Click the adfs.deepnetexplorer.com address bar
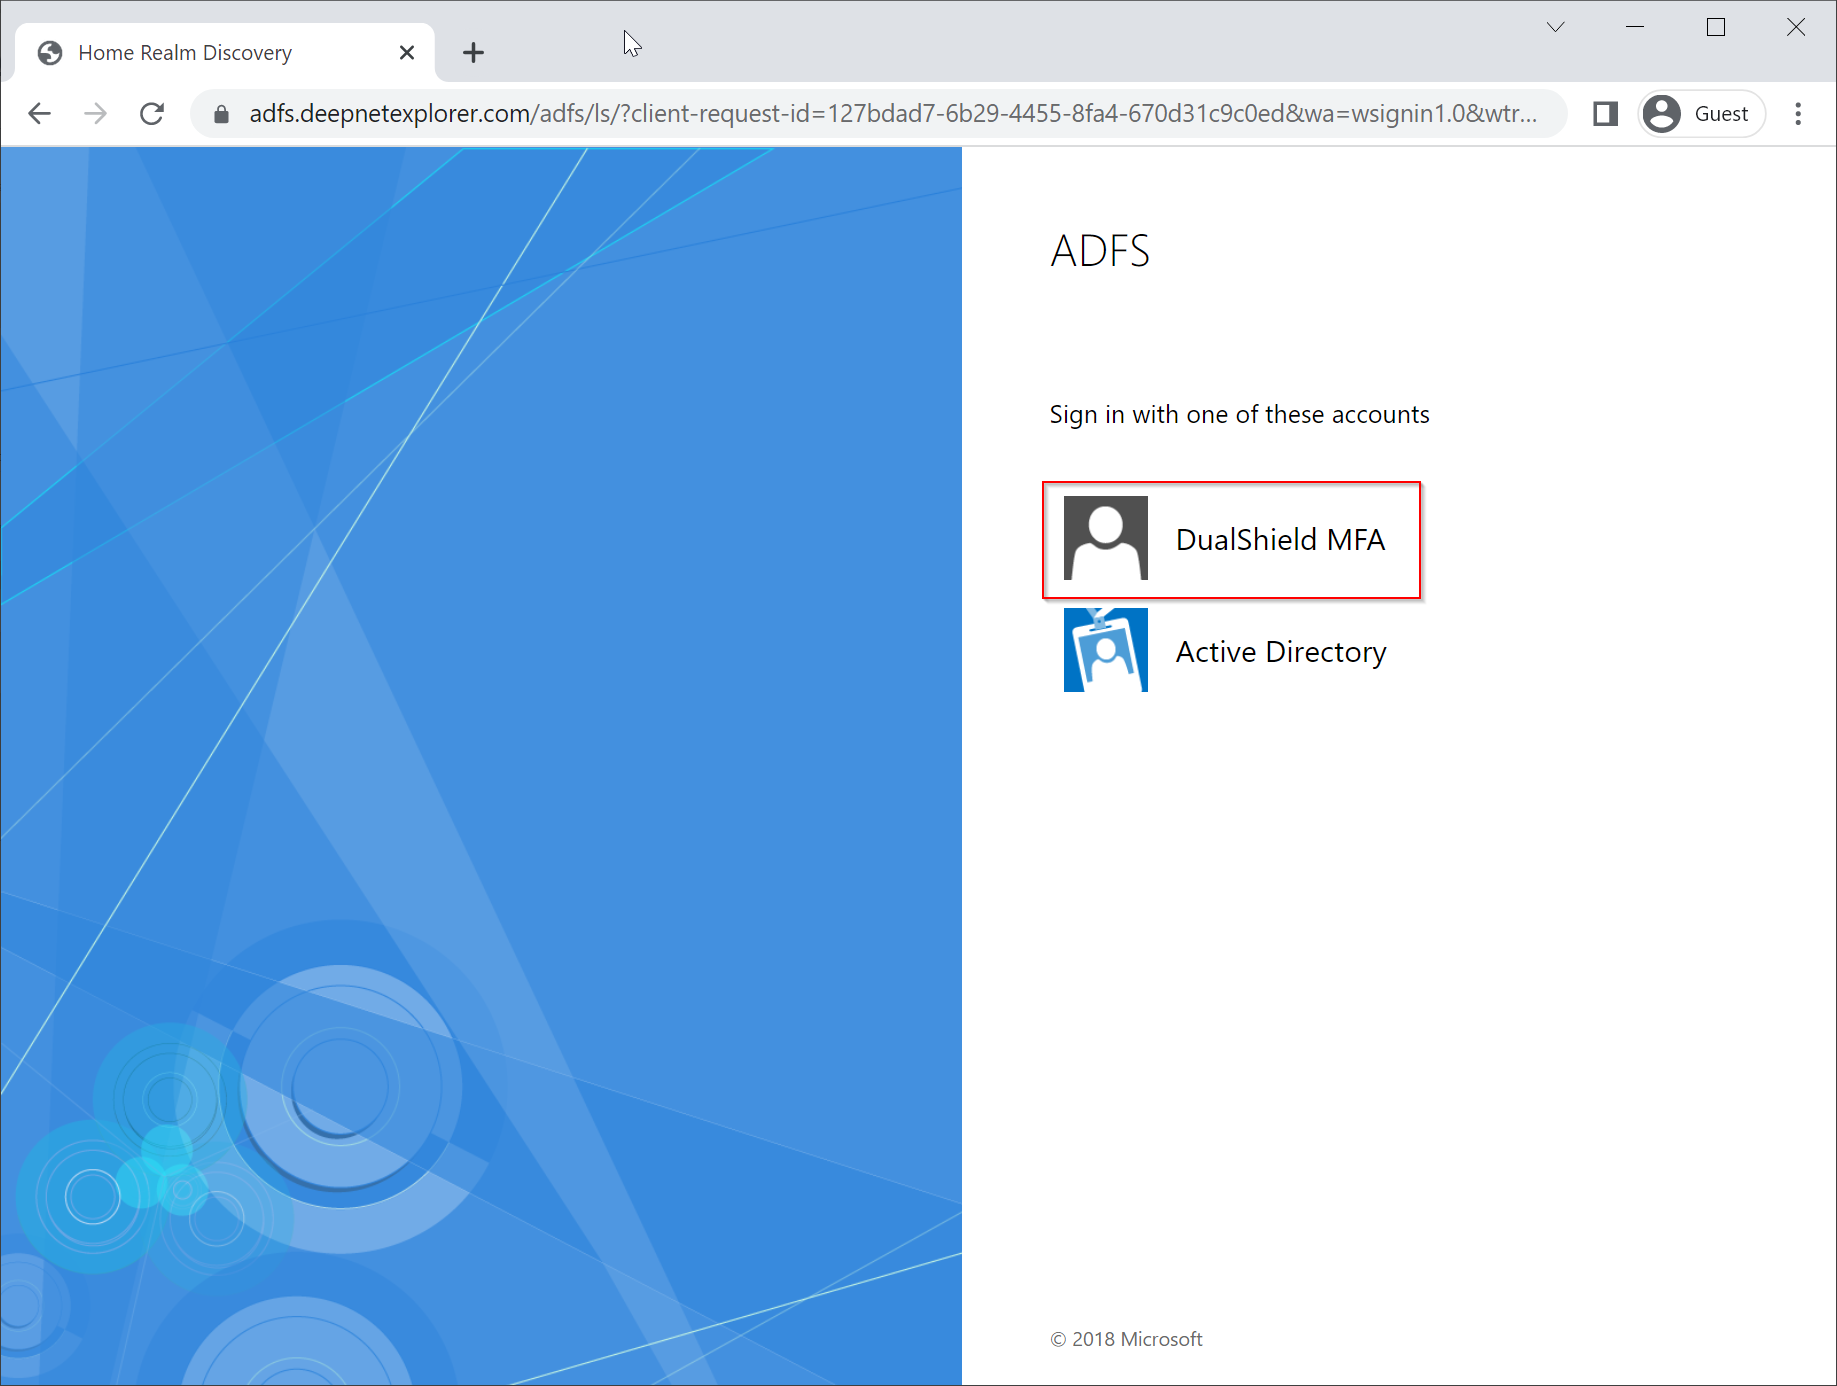 point(890,114)
